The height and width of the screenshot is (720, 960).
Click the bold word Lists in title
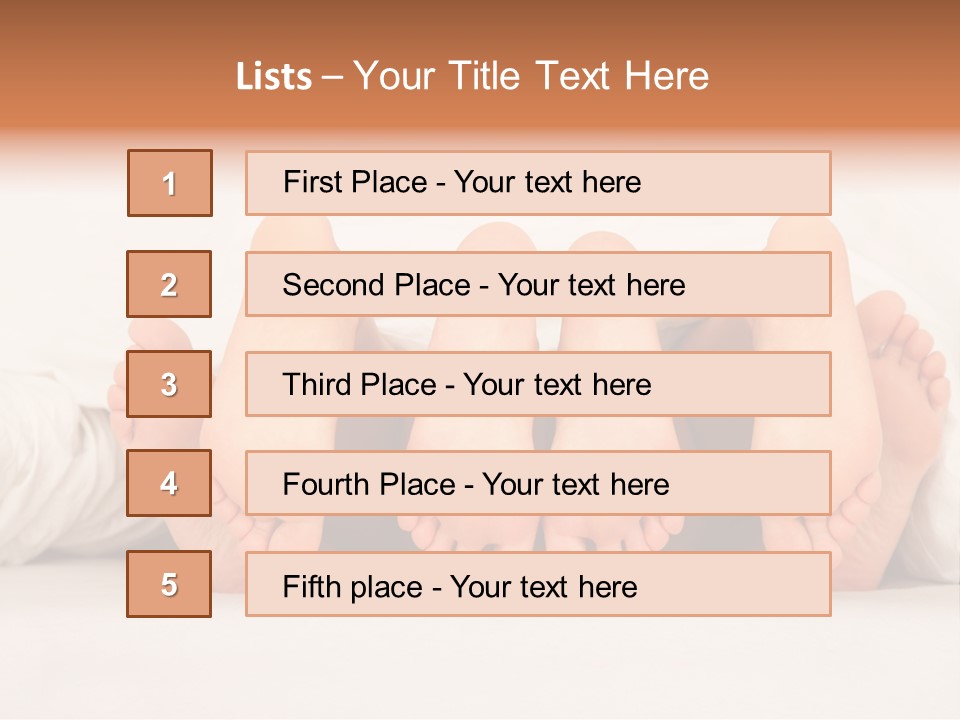[x=274, y=76]
